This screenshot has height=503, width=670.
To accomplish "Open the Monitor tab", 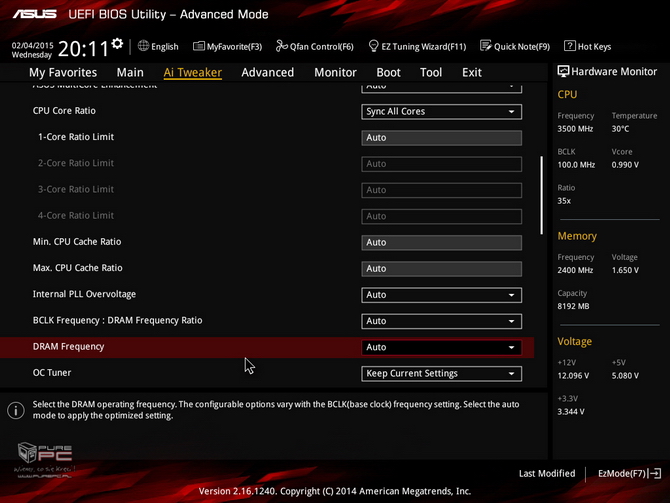I will pyautogui.click(x=335, y=72).
